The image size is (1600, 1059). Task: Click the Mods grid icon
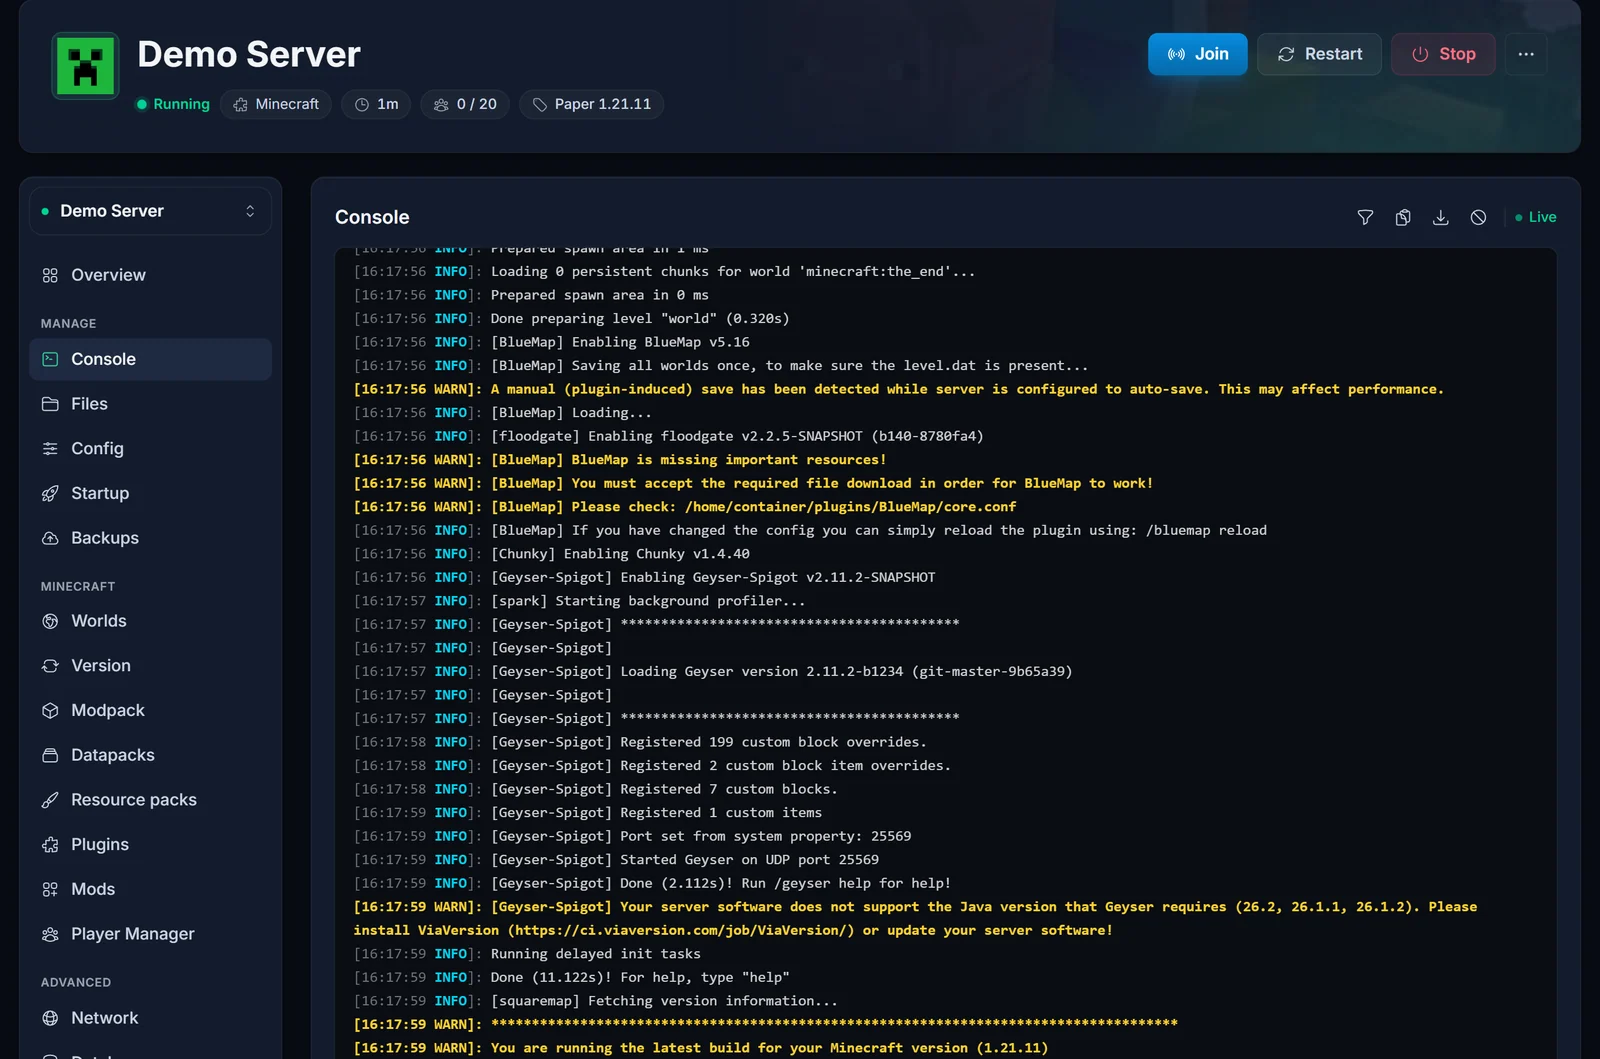click(50, 889)
